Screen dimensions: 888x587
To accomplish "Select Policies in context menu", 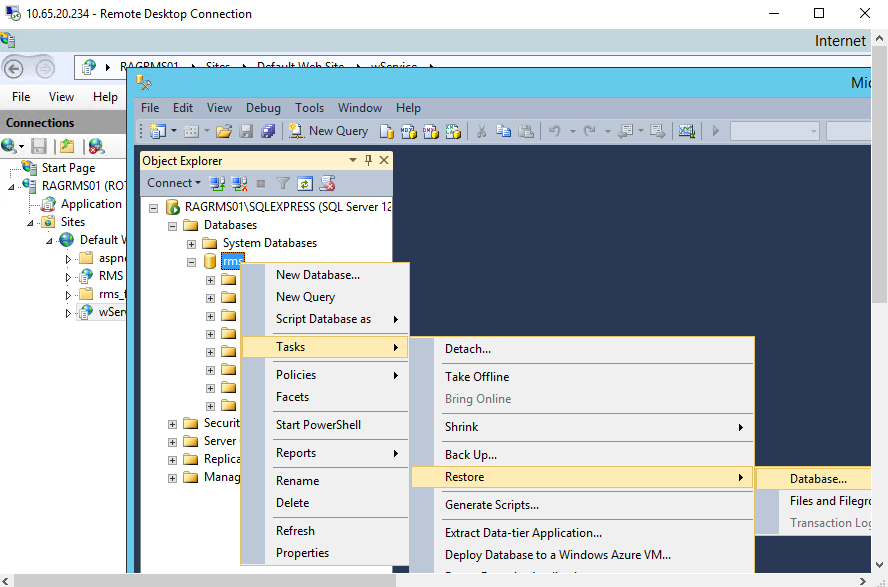I will (x=325, y=375).
